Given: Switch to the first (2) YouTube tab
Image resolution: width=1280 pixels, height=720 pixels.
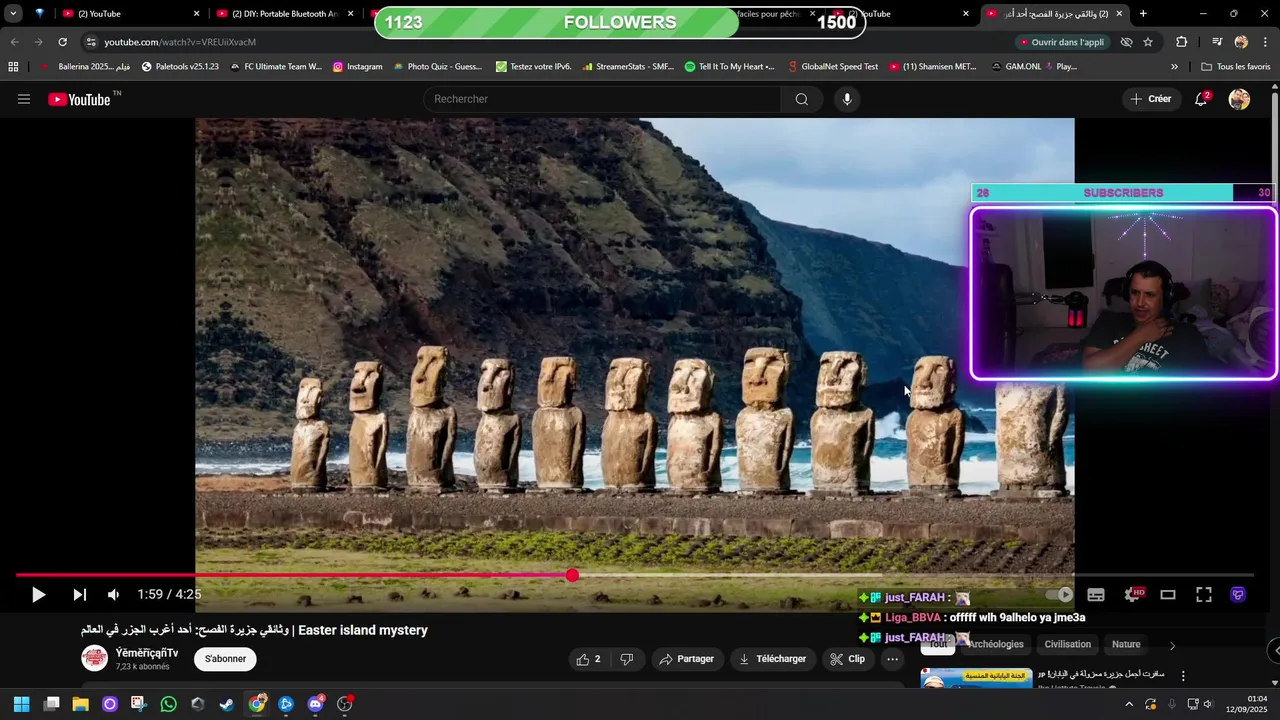Looking at the screenshot, I should pos(130,14).
